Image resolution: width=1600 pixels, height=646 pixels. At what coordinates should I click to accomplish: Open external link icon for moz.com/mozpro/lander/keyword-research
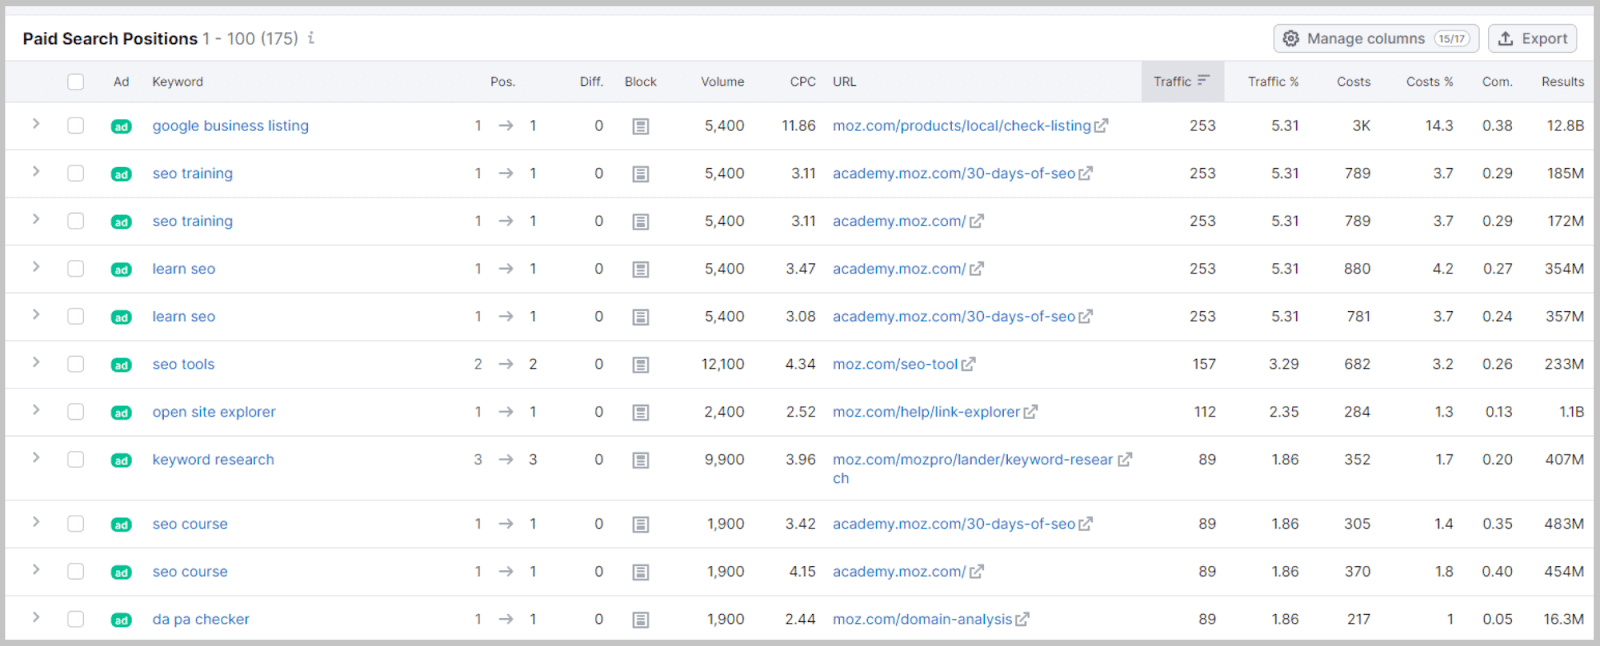pos(1124,460)
